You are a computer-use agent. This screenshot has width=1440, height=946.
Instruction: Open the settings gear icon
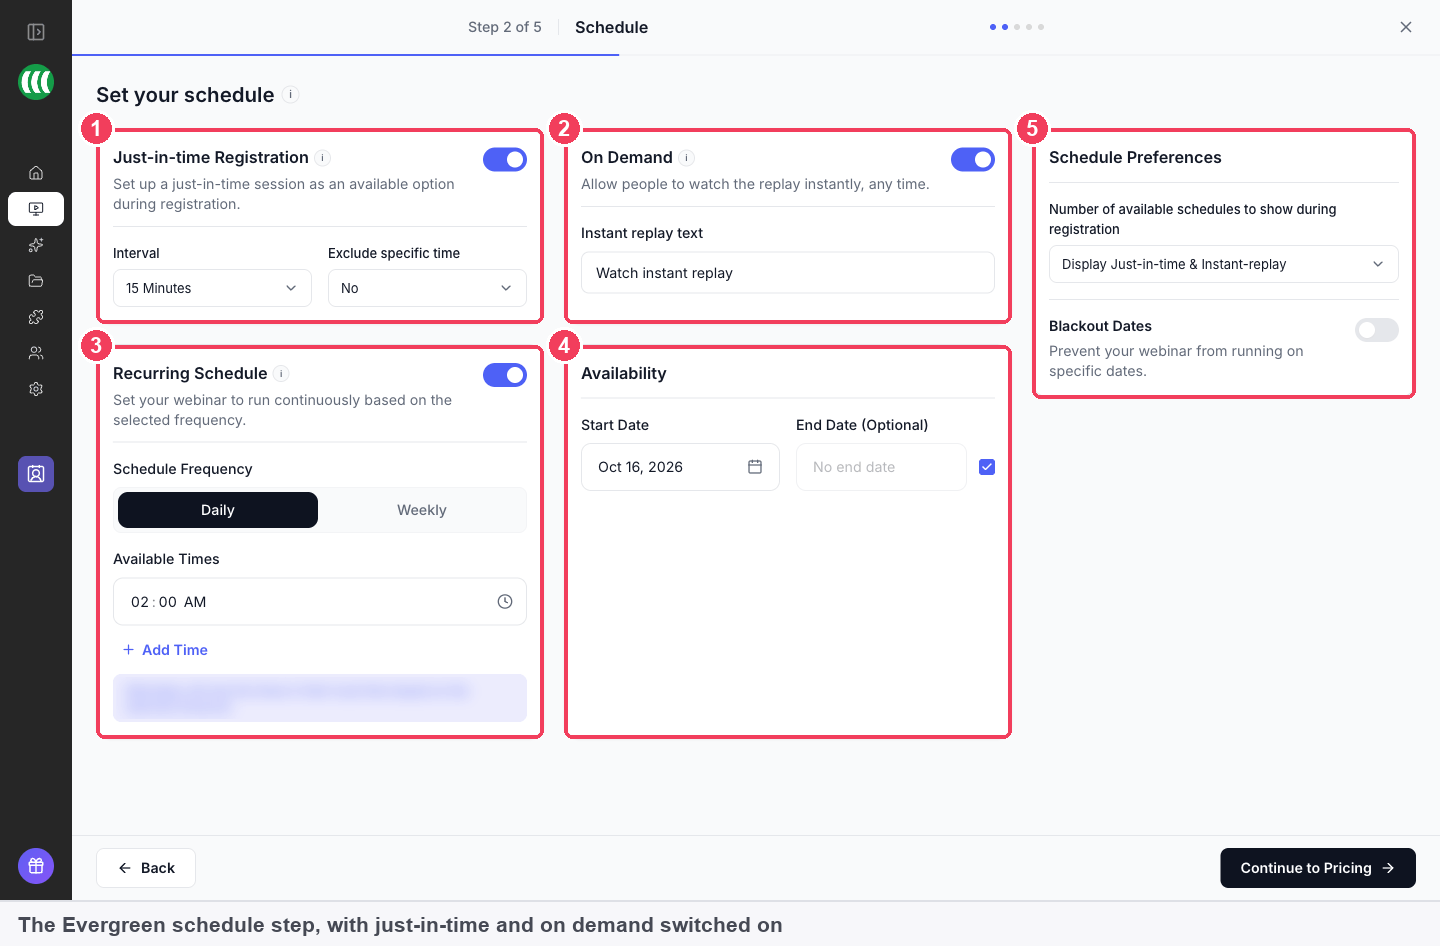[x=36, y=389]
